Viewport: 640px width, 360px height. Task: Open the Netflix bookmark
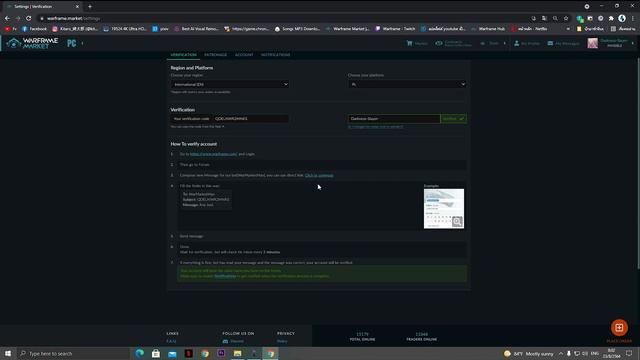529,29
